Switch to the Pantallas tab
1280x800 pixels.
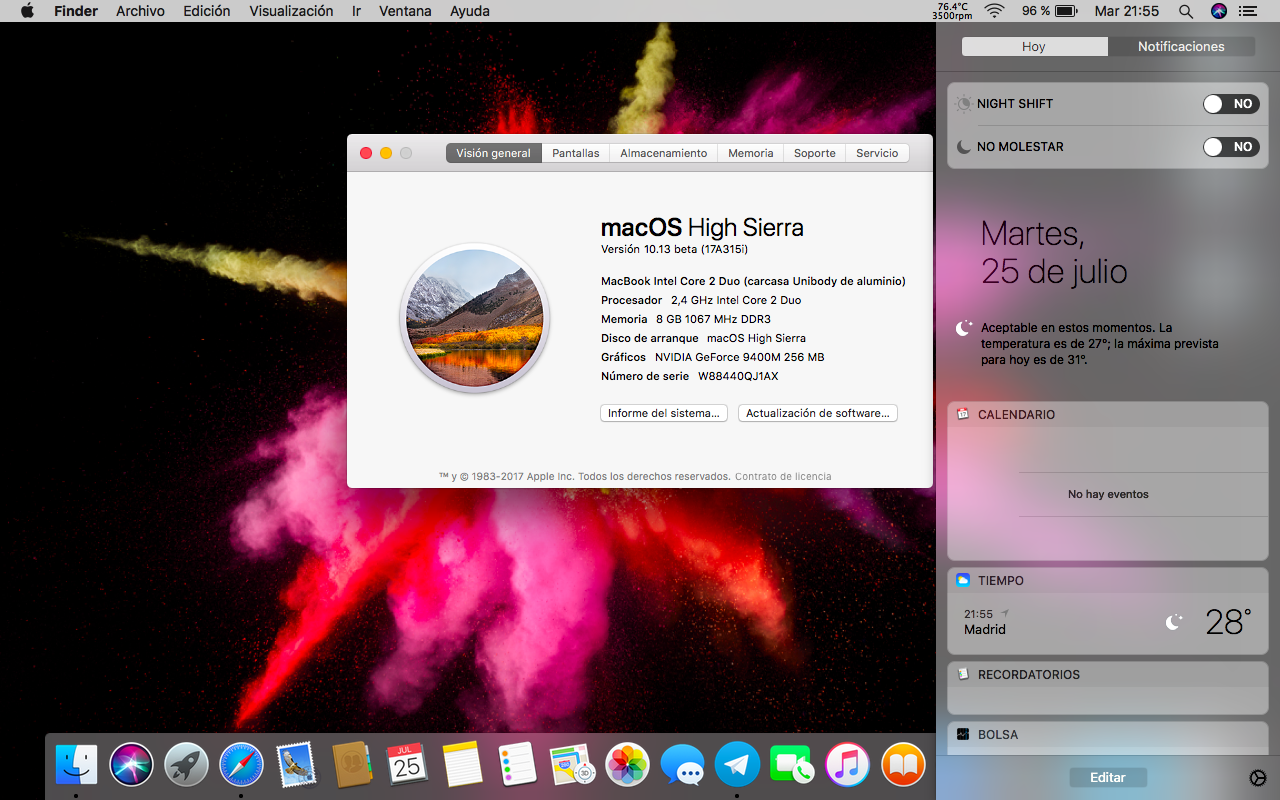tap(576, 153)
